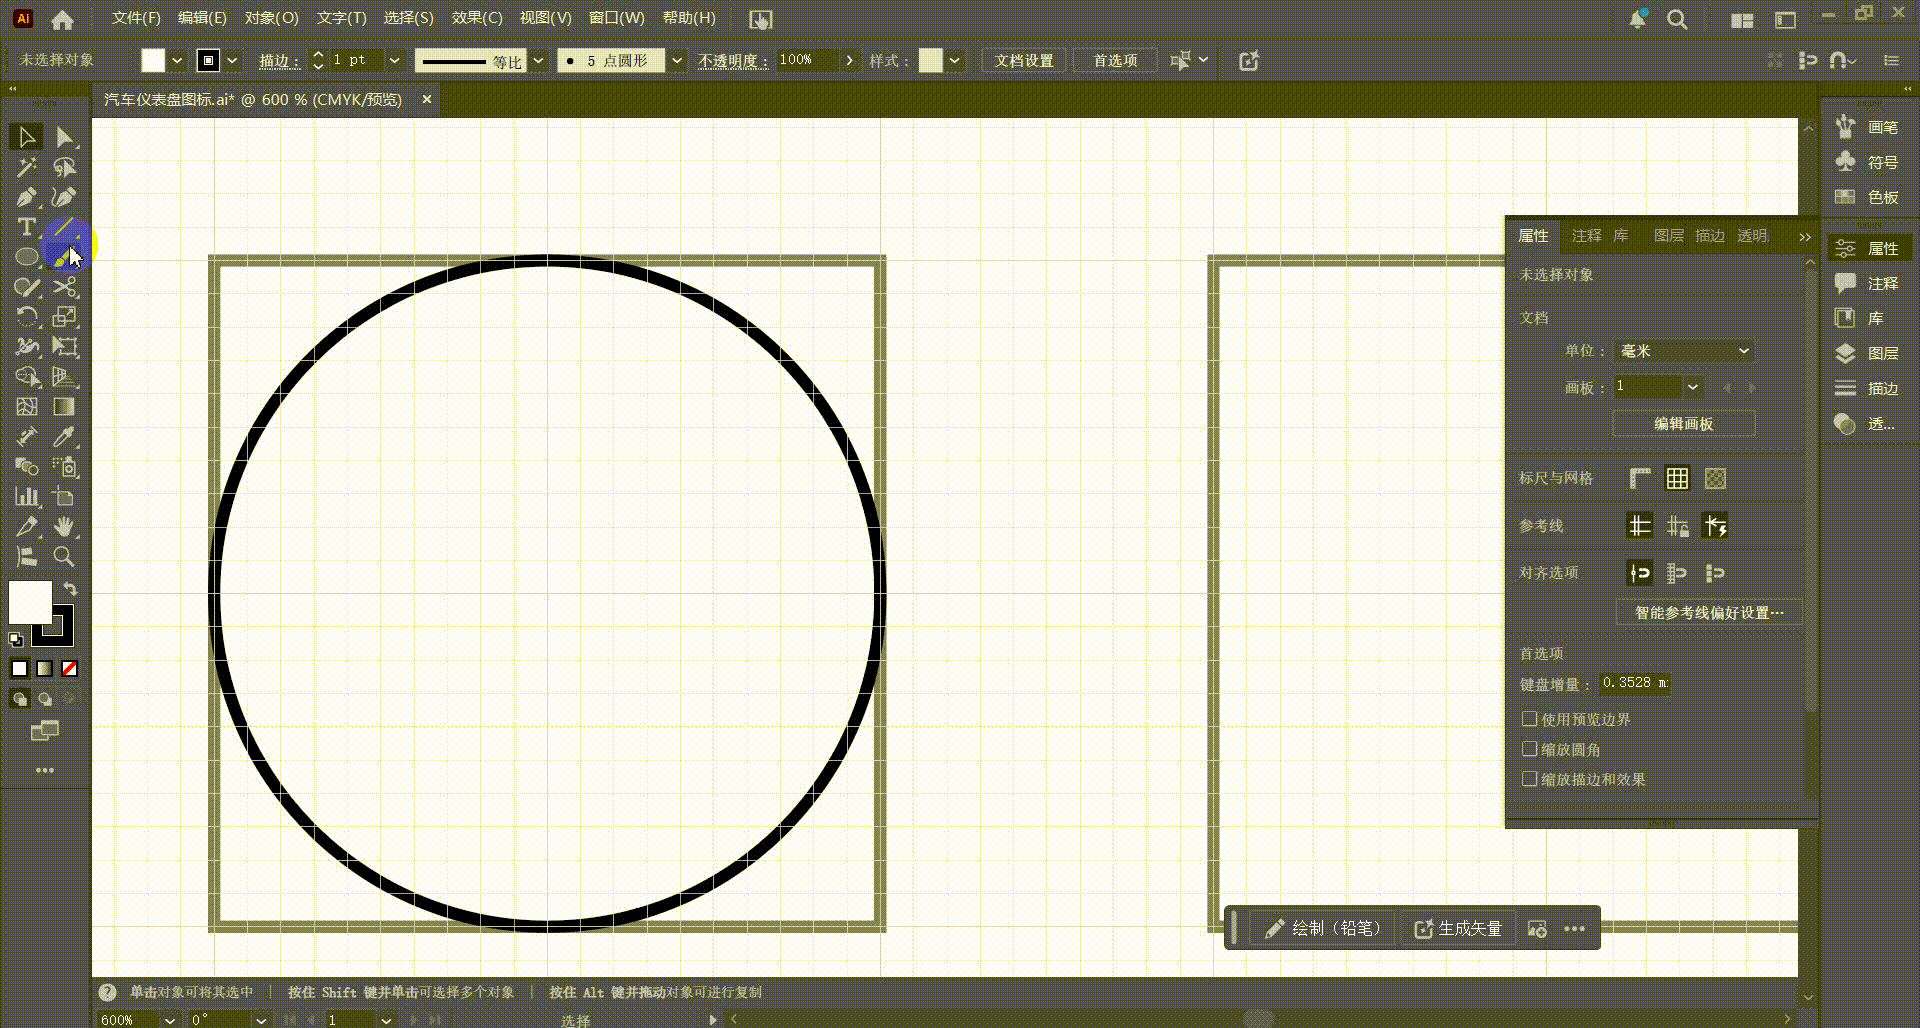Screen dimensions: 1920x1028
Task: Toggle smart guides button
Action: tap(1715, 526)
